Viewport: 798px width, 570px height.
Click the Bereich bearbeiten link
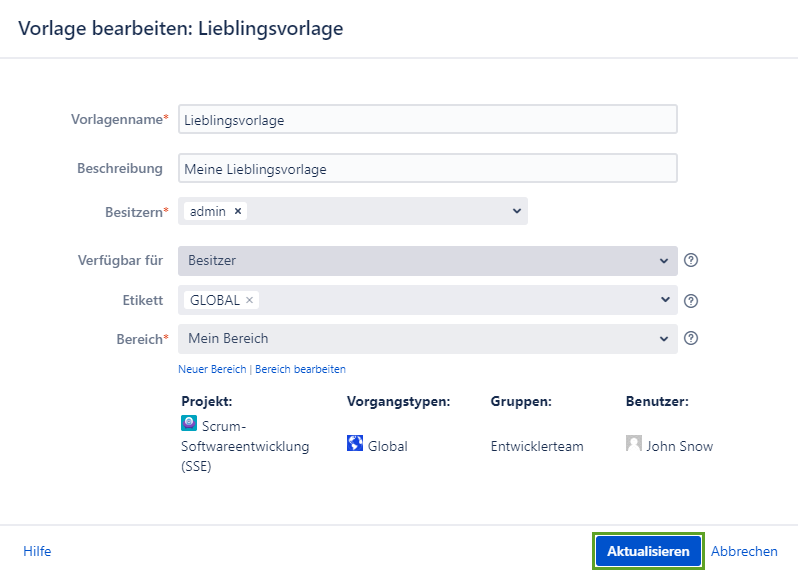(301, 369)
